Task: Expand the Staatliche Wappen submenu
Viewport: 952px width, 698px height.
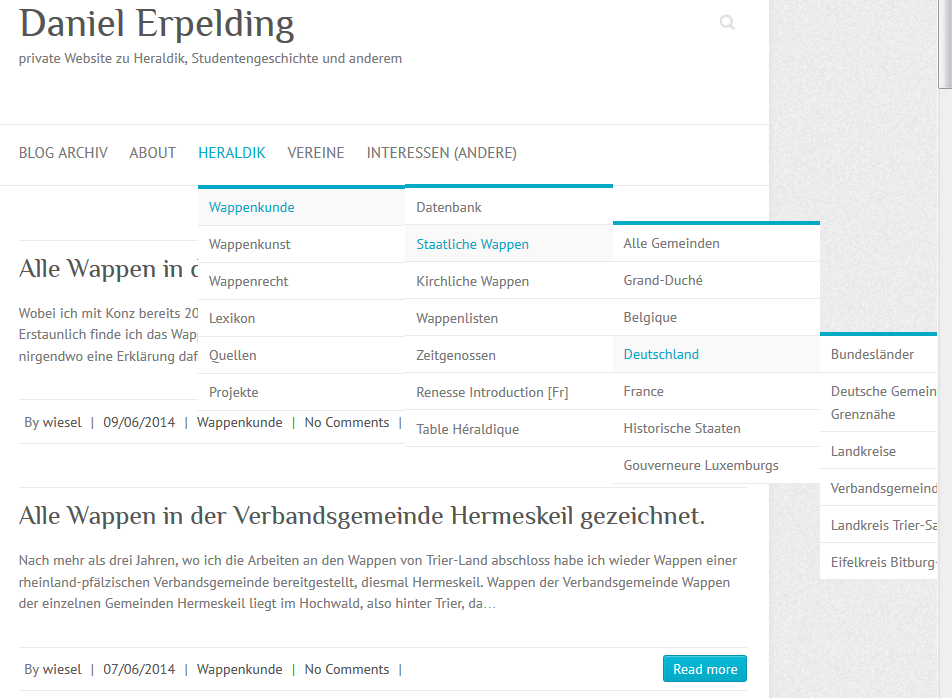Action: 472,245
